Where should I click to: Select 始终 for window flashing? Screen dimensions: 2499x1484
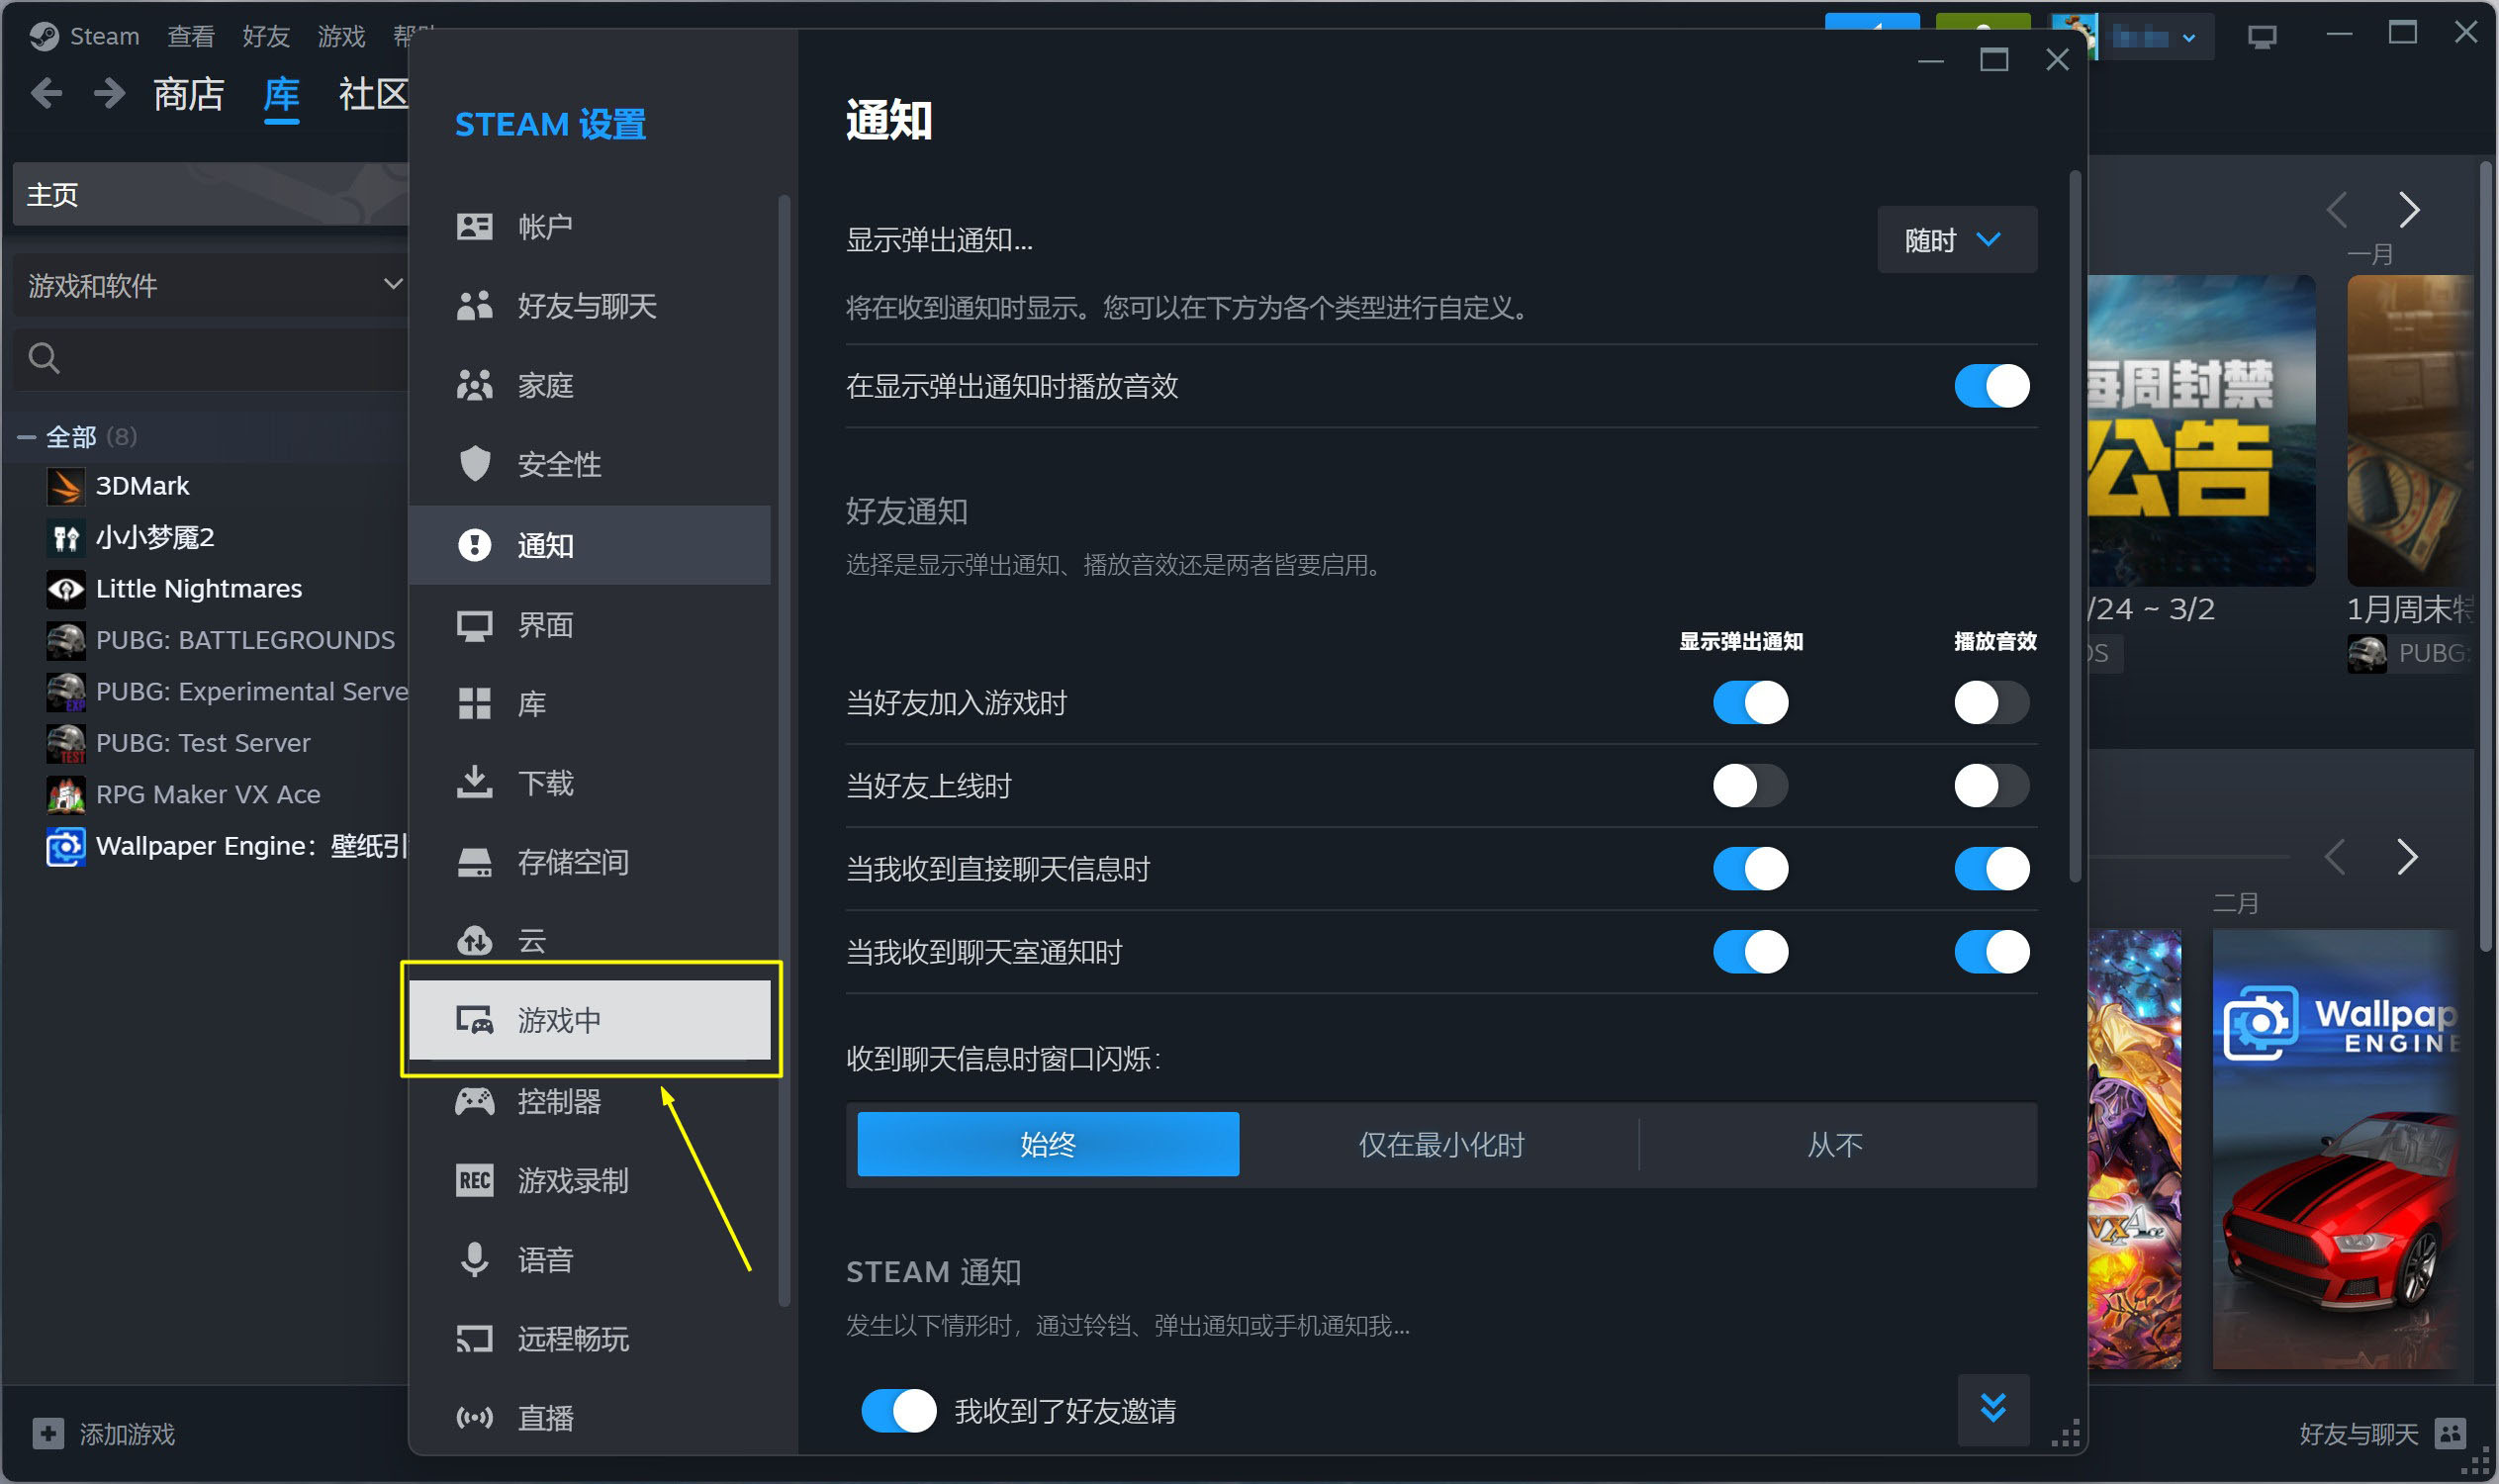click(x=1048, y=1144)
